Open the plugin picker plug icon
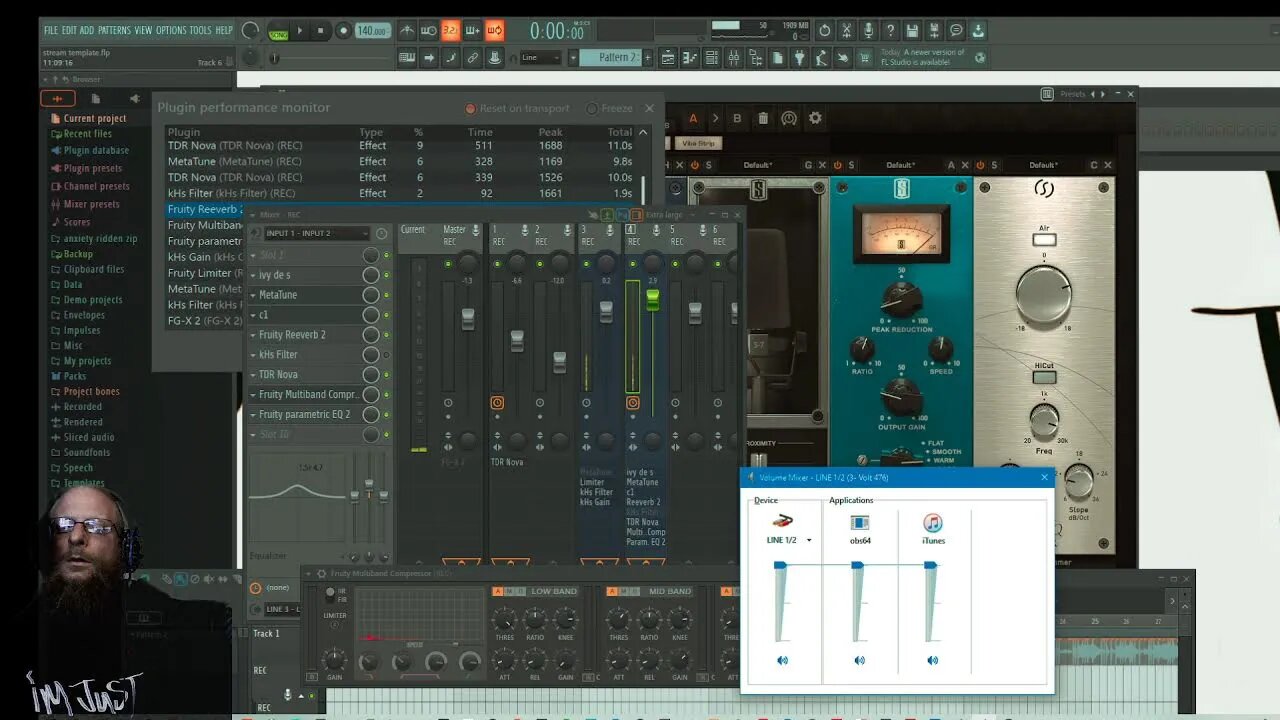Viewport: 1280px width, 720px height. pos(800,58)
